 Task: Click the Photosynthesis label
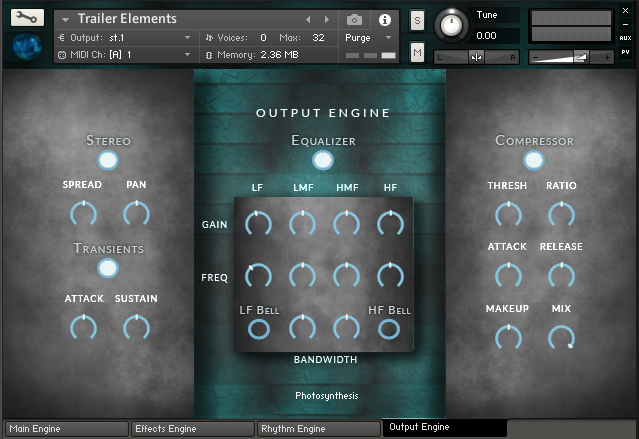327,396
